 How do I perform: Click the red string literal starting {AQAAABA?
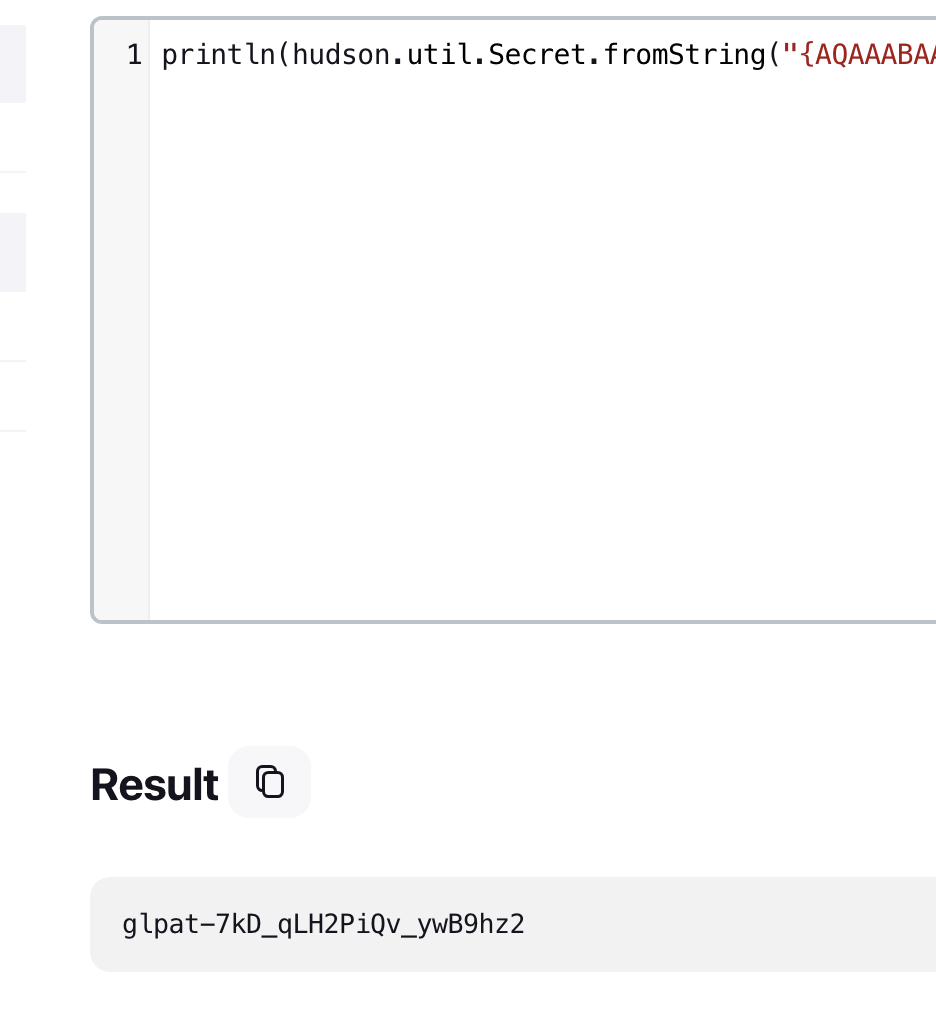(x=868, y=54)
